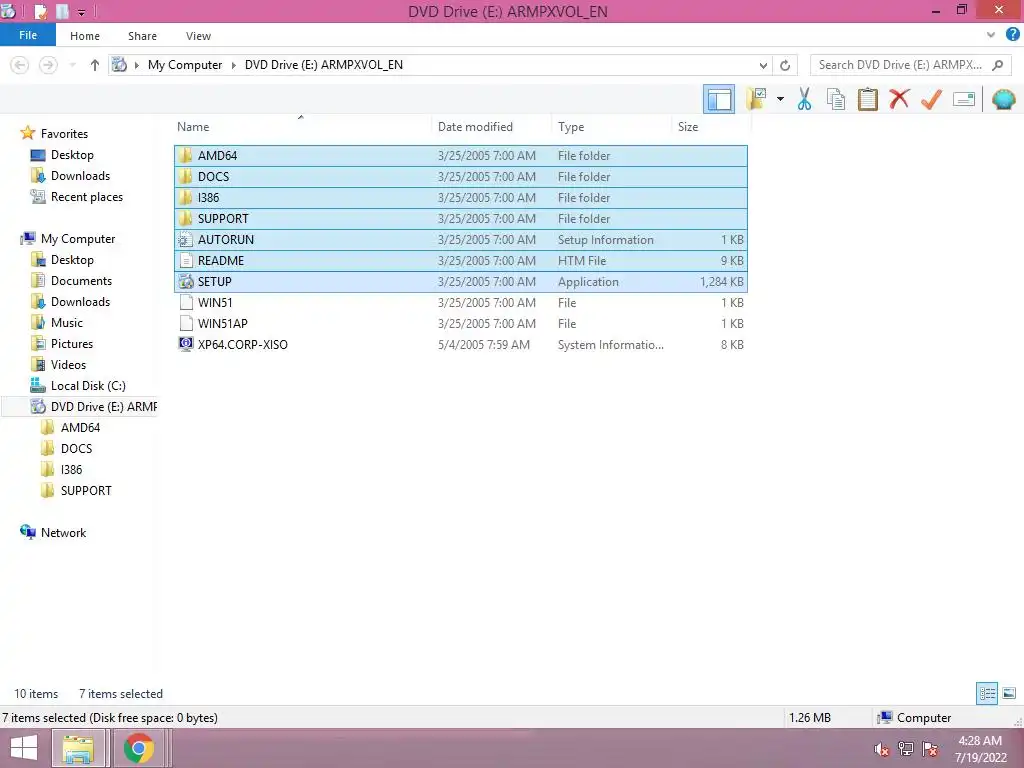The width and height of the screenshot is (1024, 768).
Task: Open Network in navigation pane
Action: click(x=63, y=532)
